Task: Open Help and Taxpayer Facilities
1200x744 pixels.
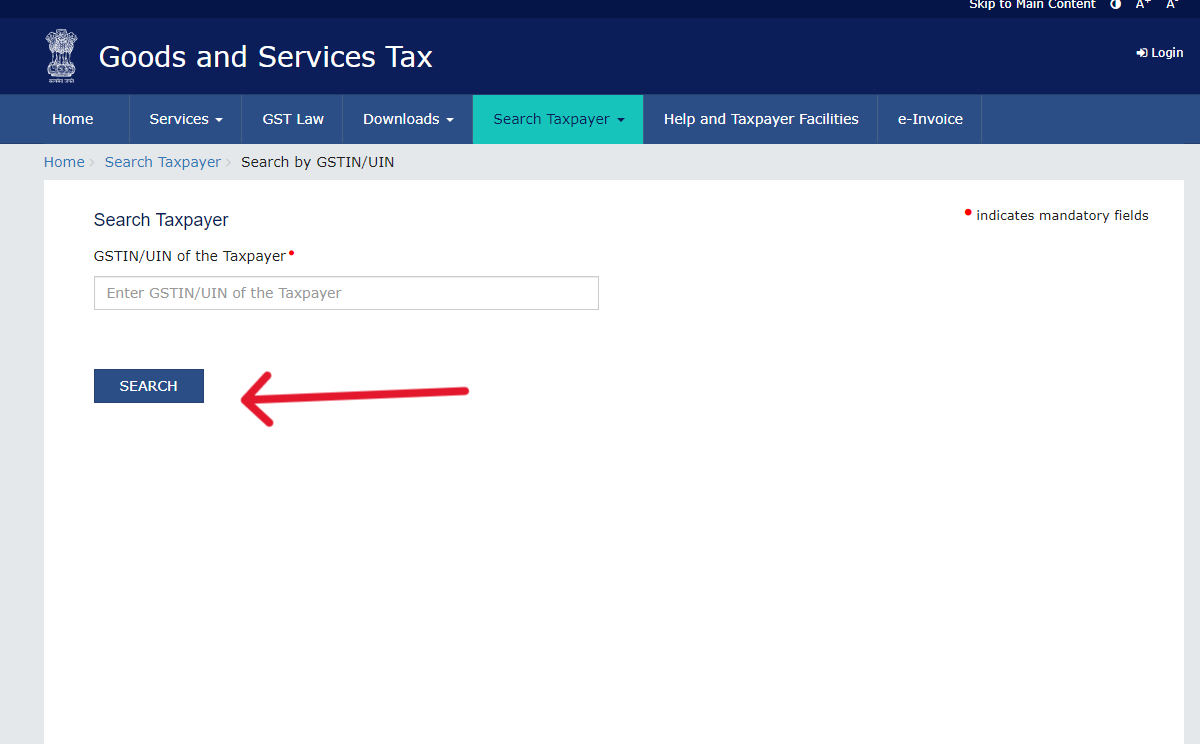Action: click(760, 119)
